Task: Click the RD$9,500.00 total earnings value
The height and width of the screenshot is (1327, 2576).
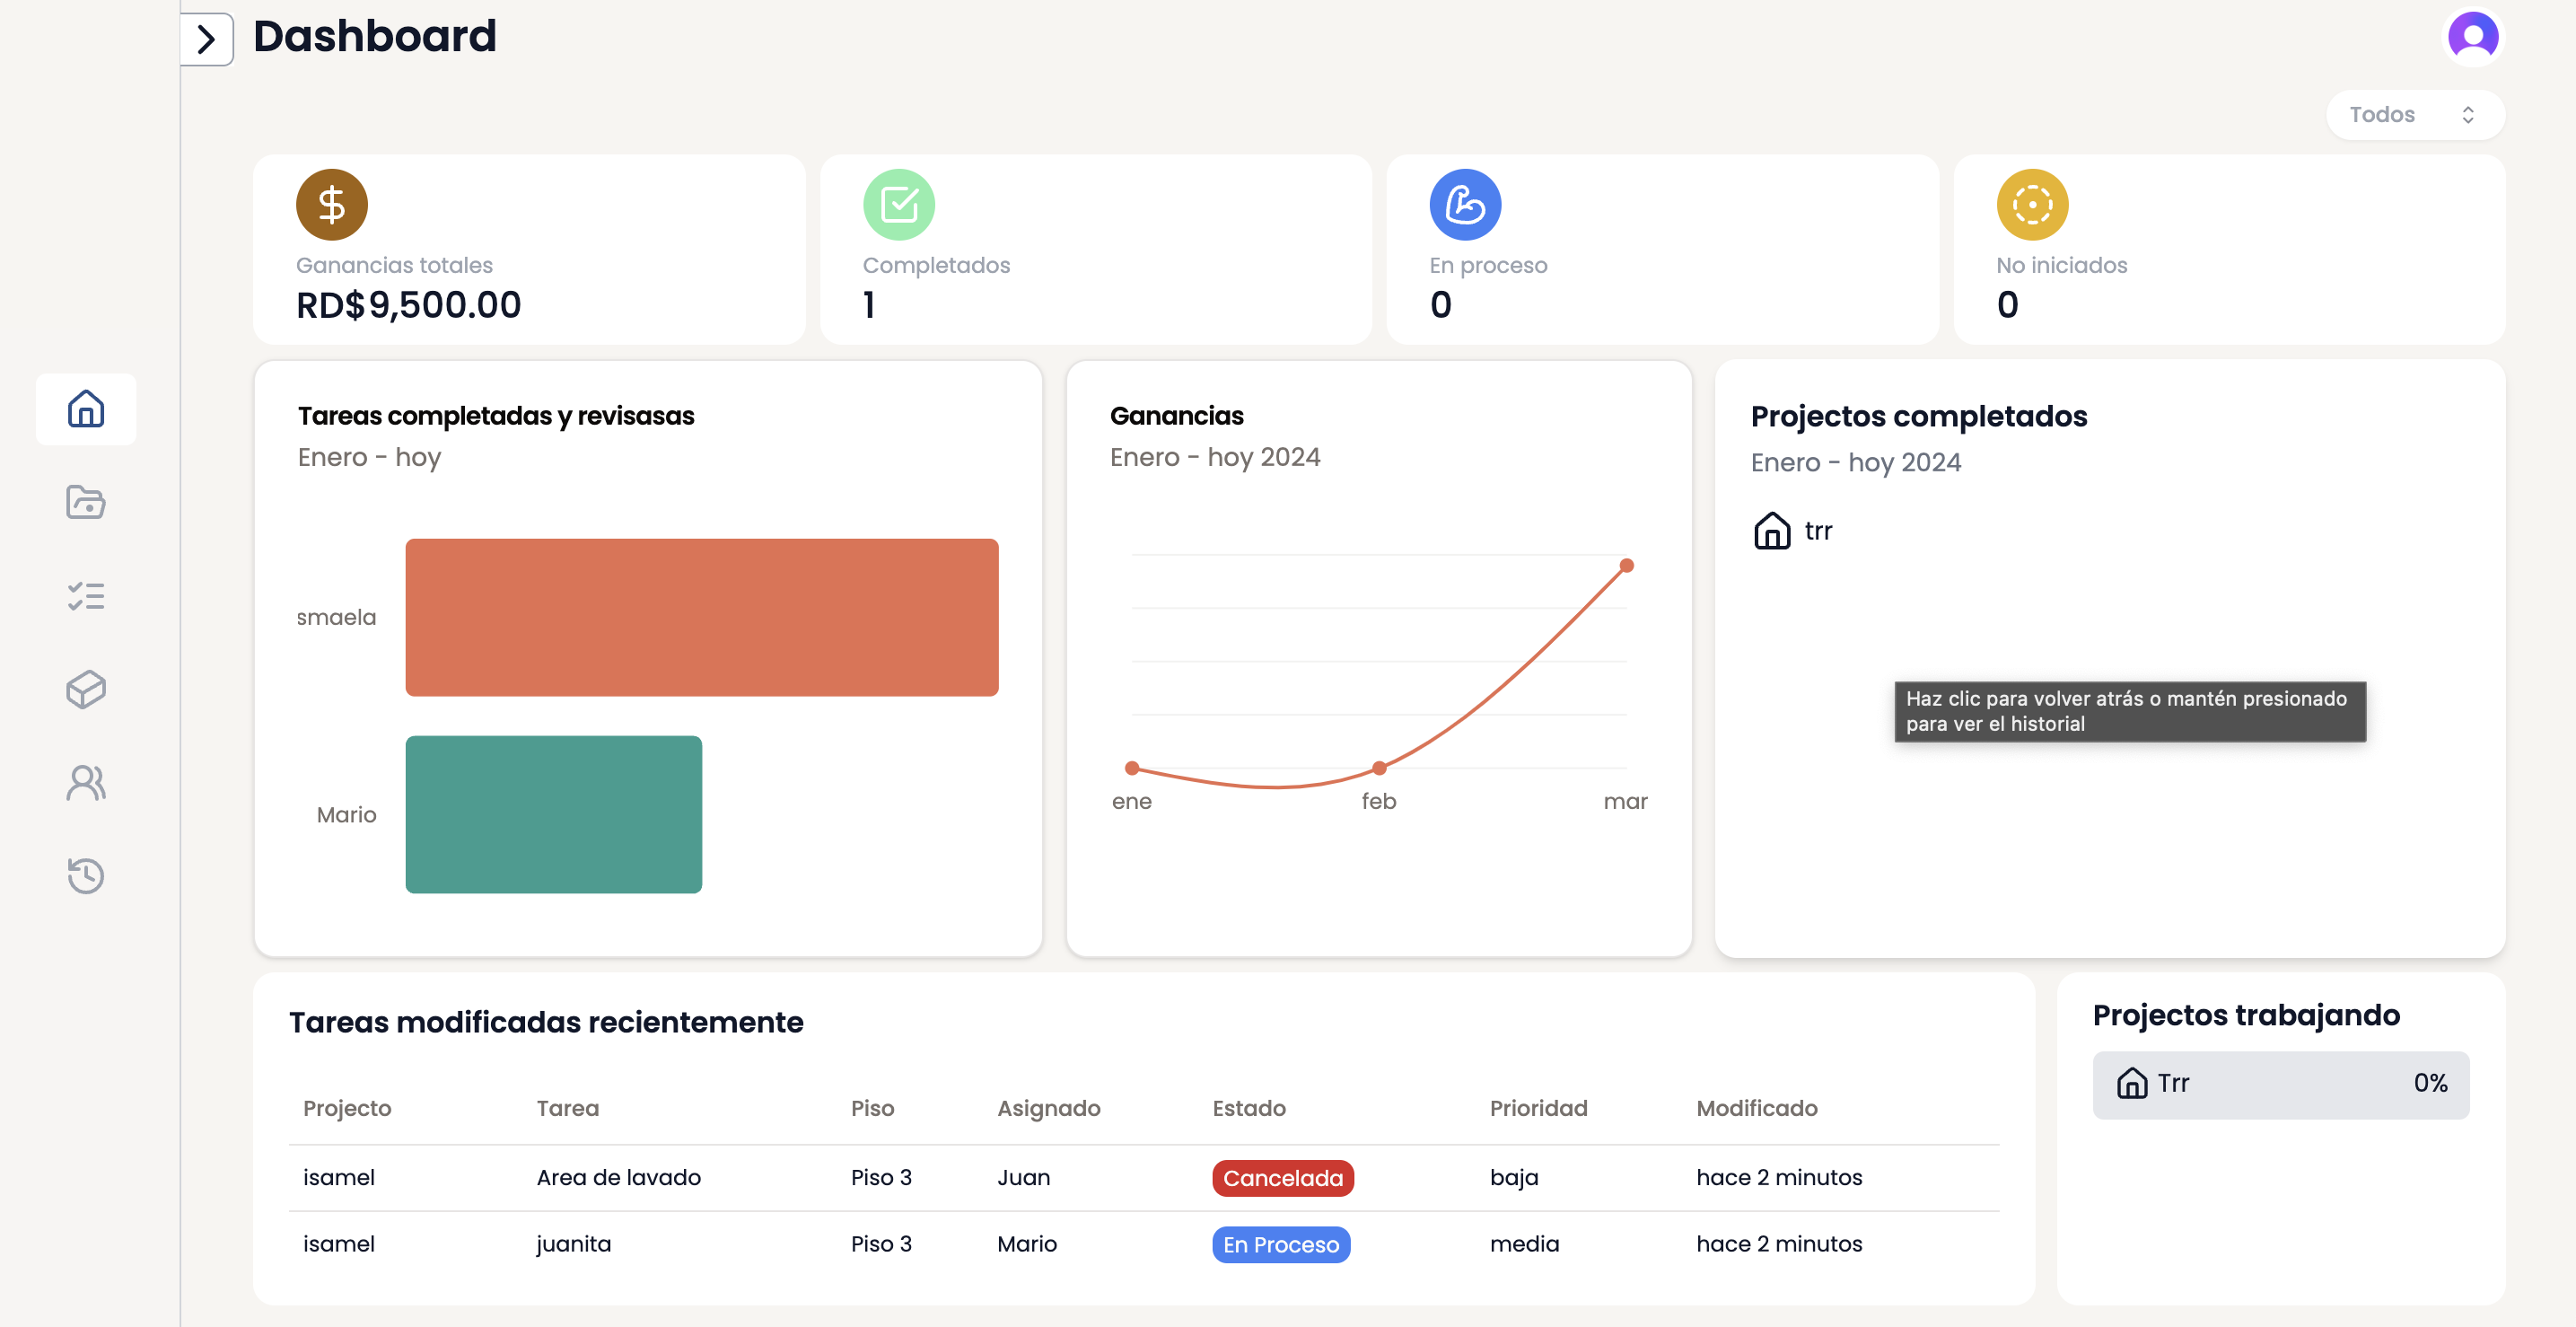Action: point(408,304)
